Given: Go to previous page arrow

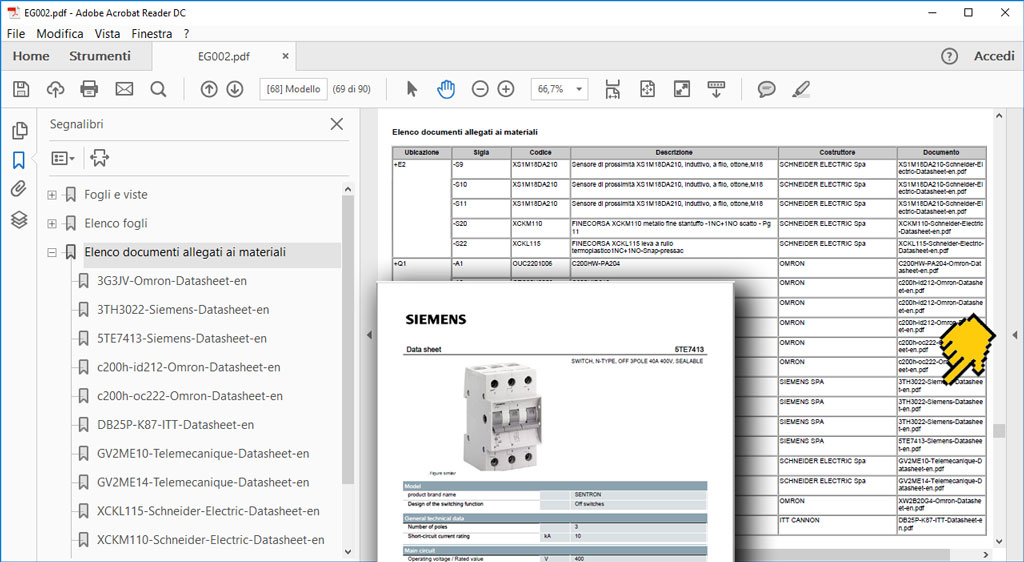Looking at the screenshot, I should tap(209, 89).
